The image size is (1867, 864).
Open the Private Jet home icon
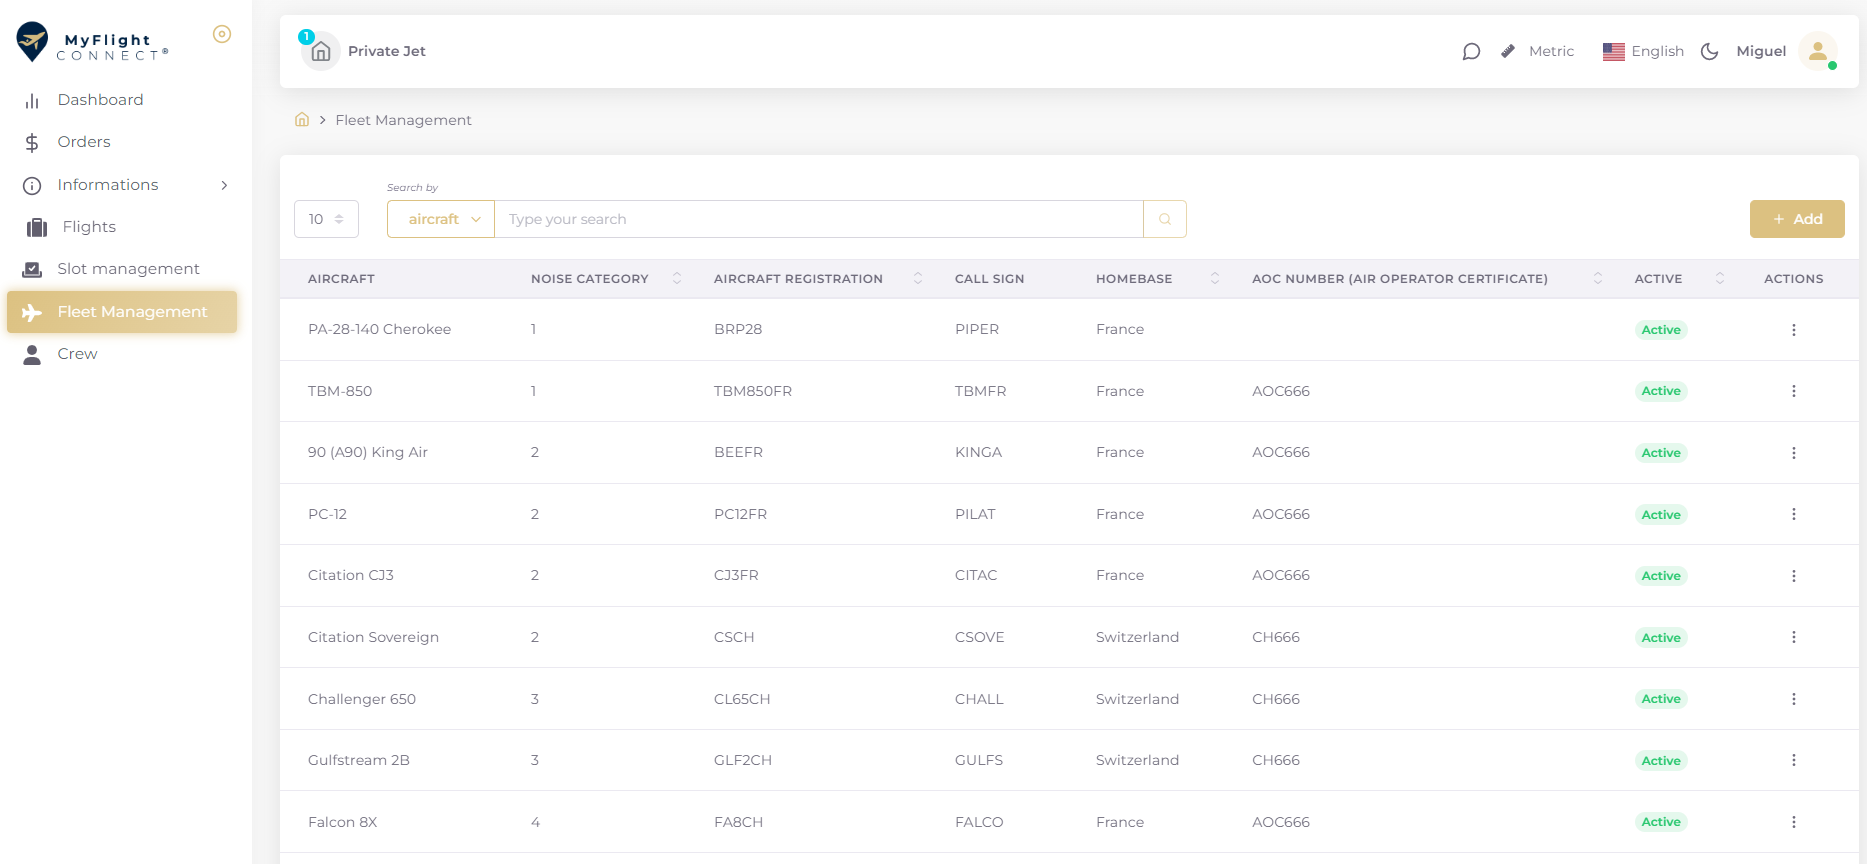(x=320, y=51)
